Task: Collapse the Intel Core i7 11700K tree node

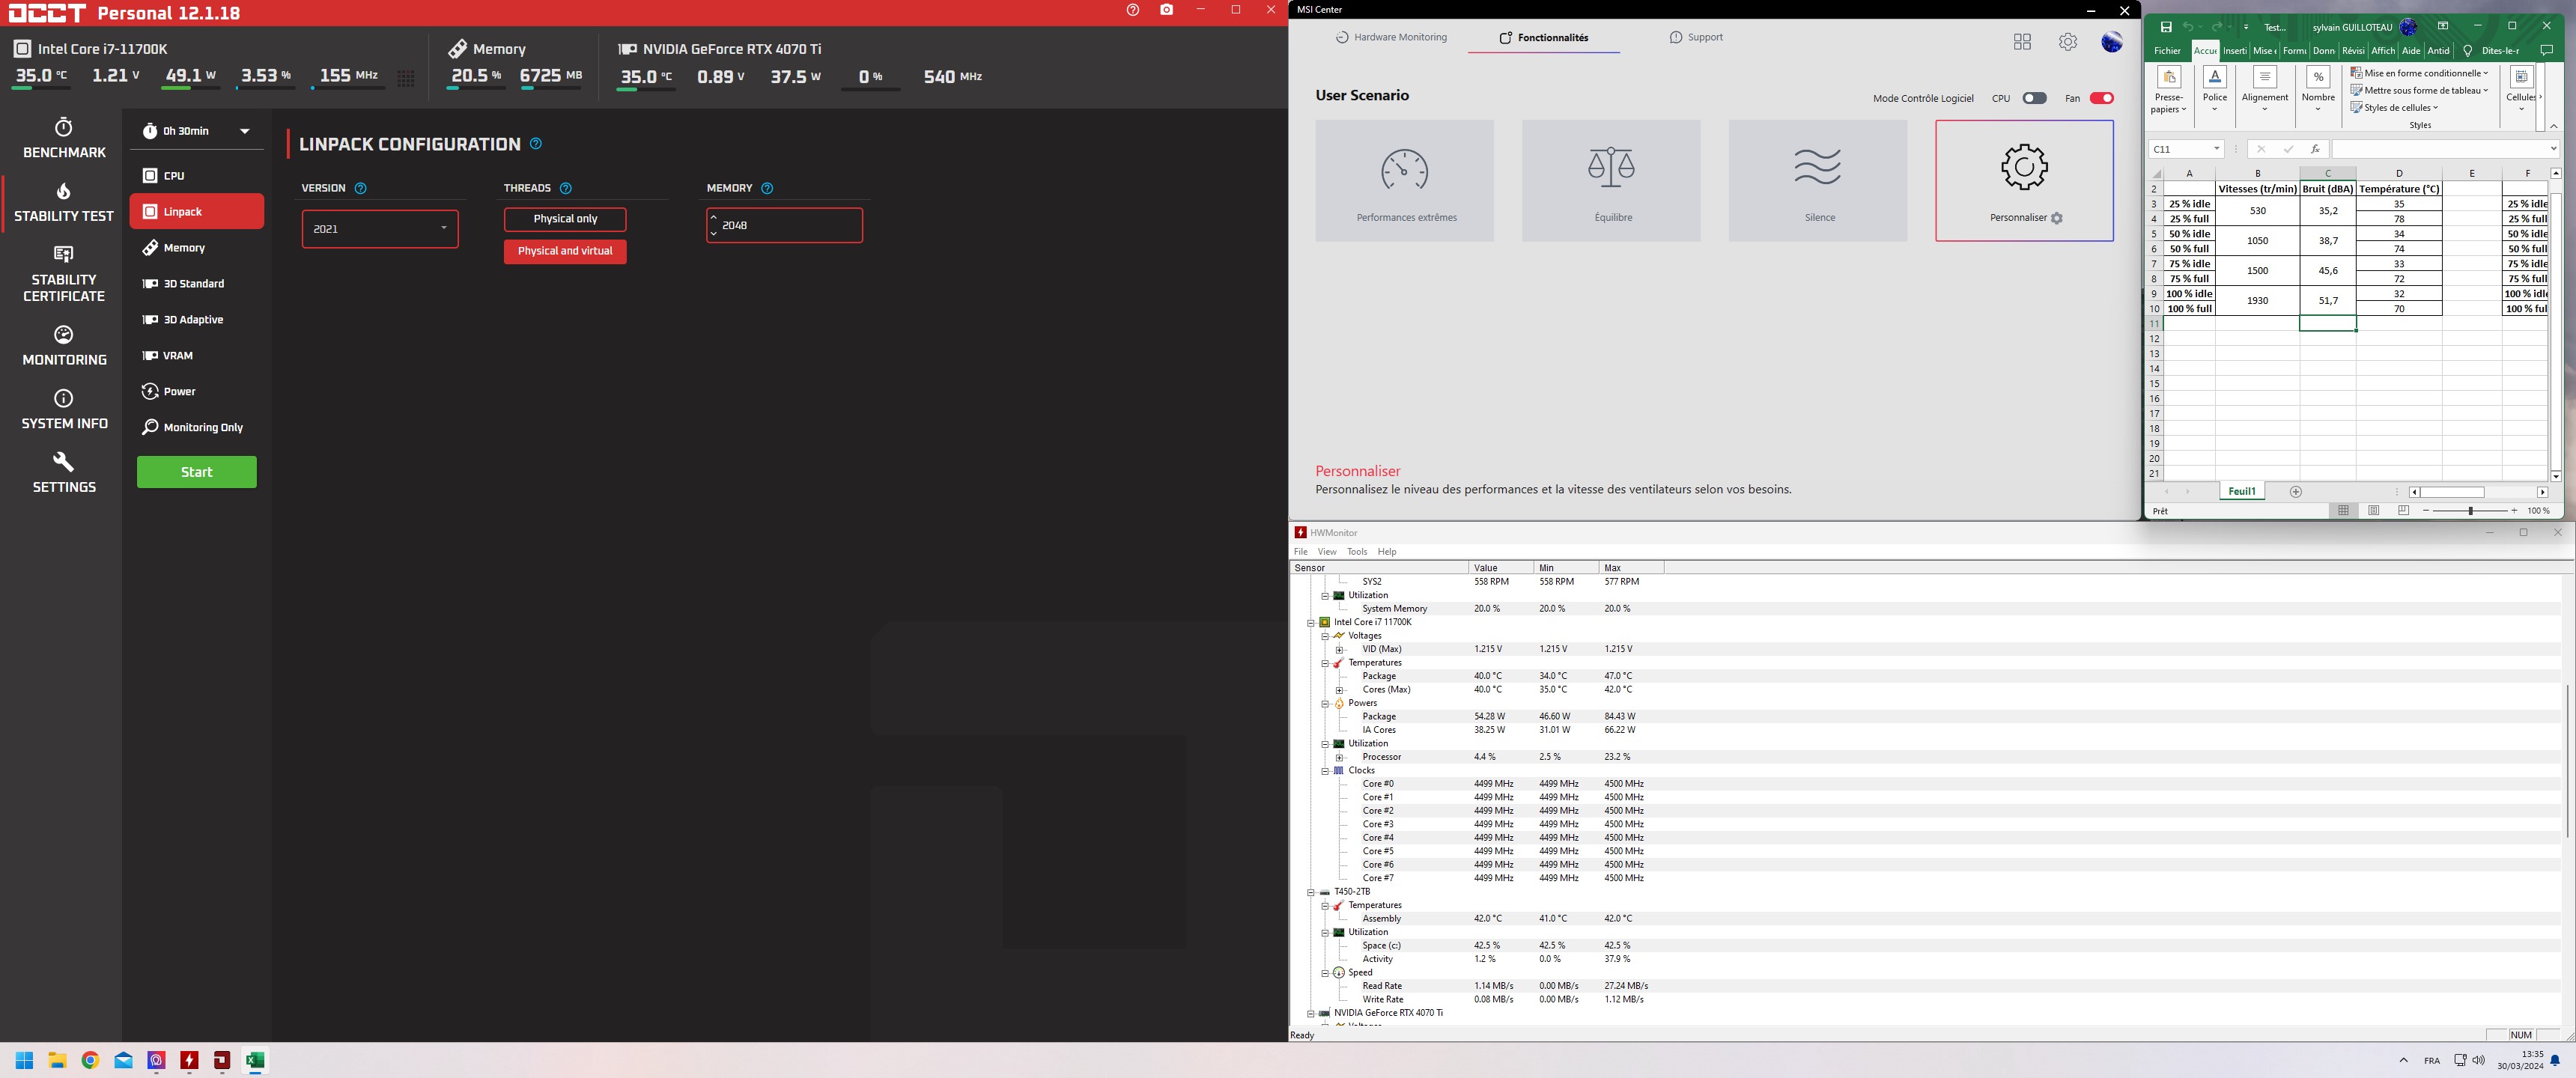Action: tap(1310, 622)
